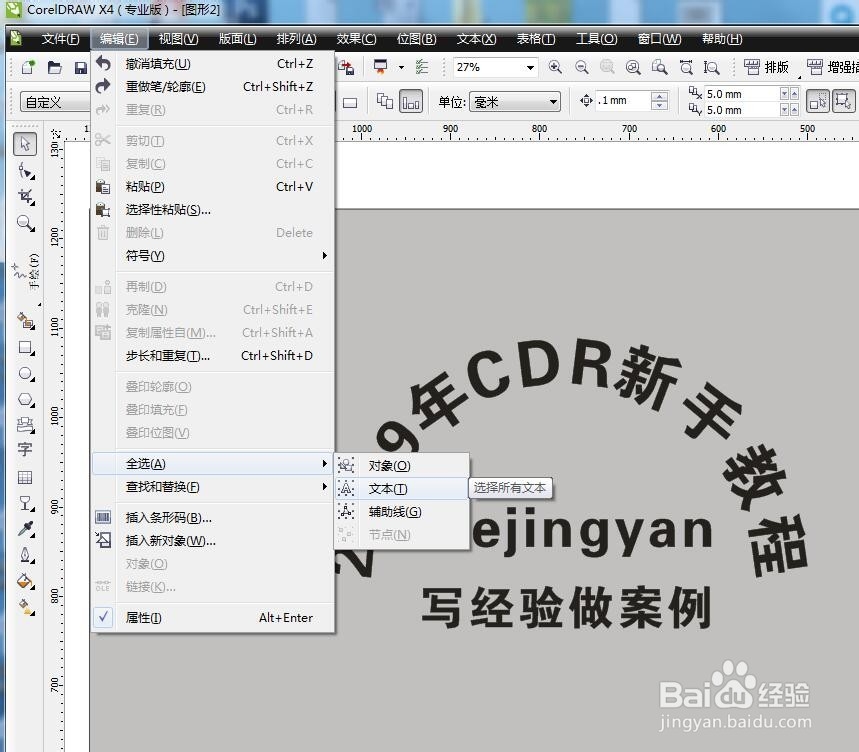The image size is (859, 752).
Task: Choose 粘贴(P) menu entry
Action: [214, 187]
